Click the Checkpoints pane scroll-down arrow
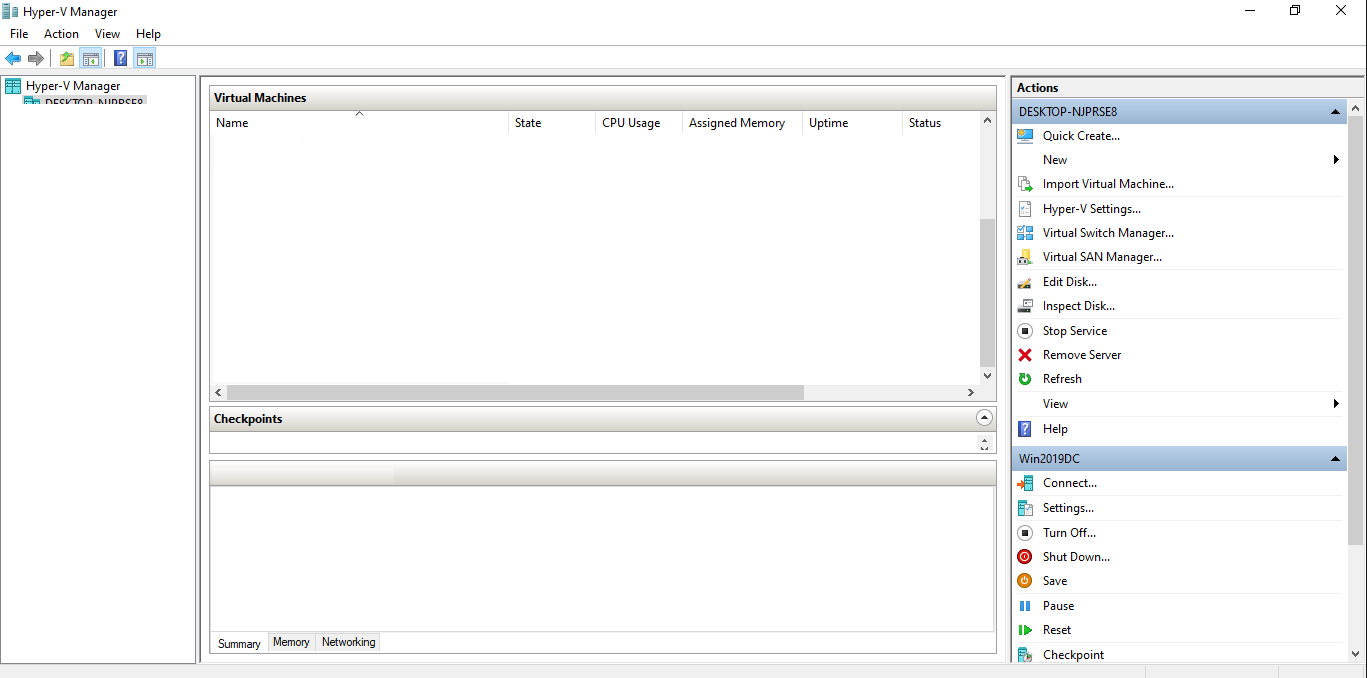This screenshot has width=1367, height=678. (x=985, y=448)
